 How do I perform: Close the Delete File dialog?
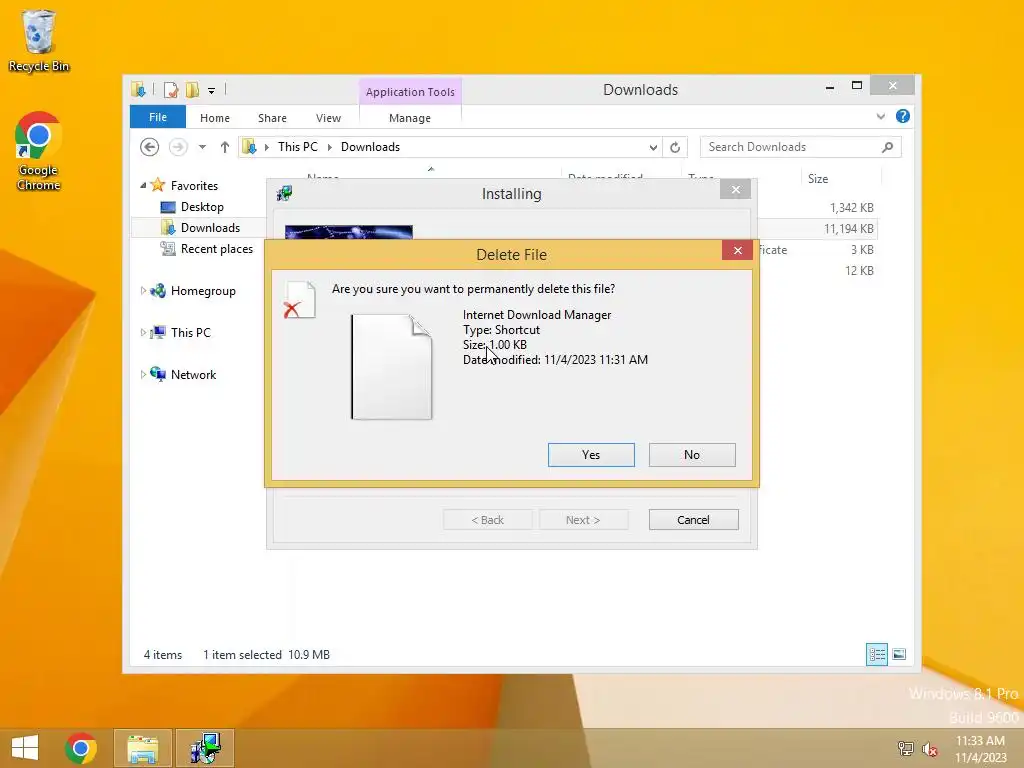coord(737,250)
